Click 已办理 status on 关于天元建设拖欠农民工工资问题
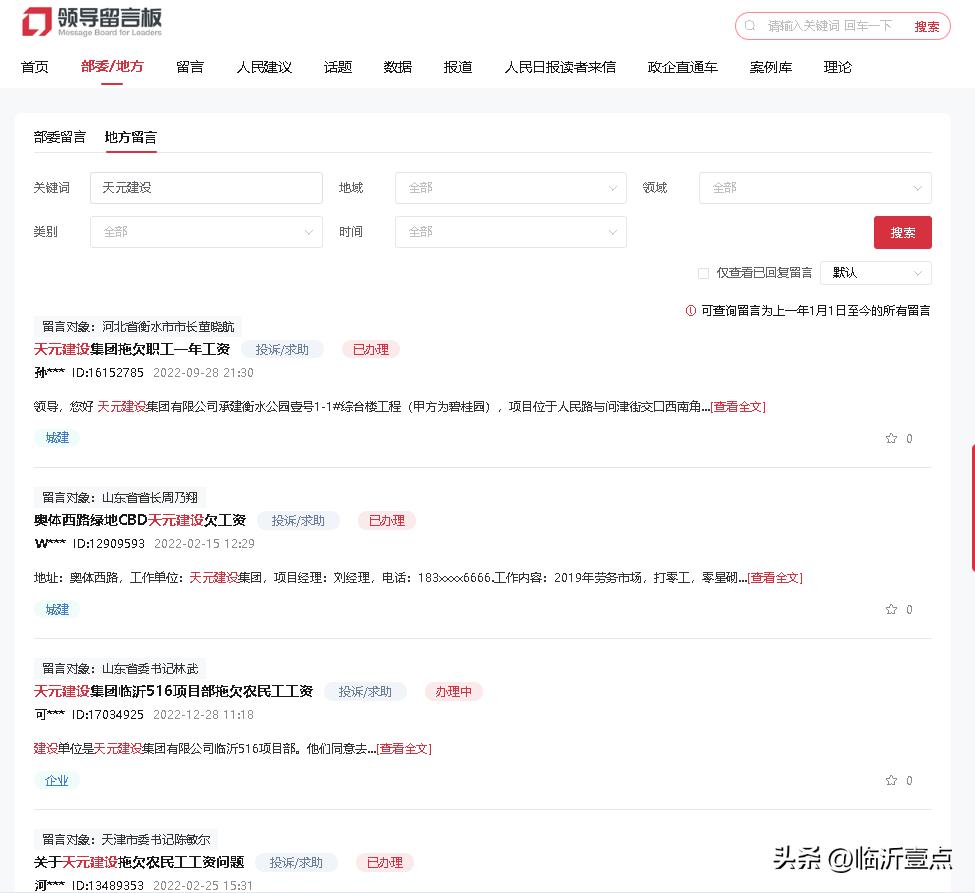This screenshot has height=893, width=975. pyautogui.click(x=385, y=863)
